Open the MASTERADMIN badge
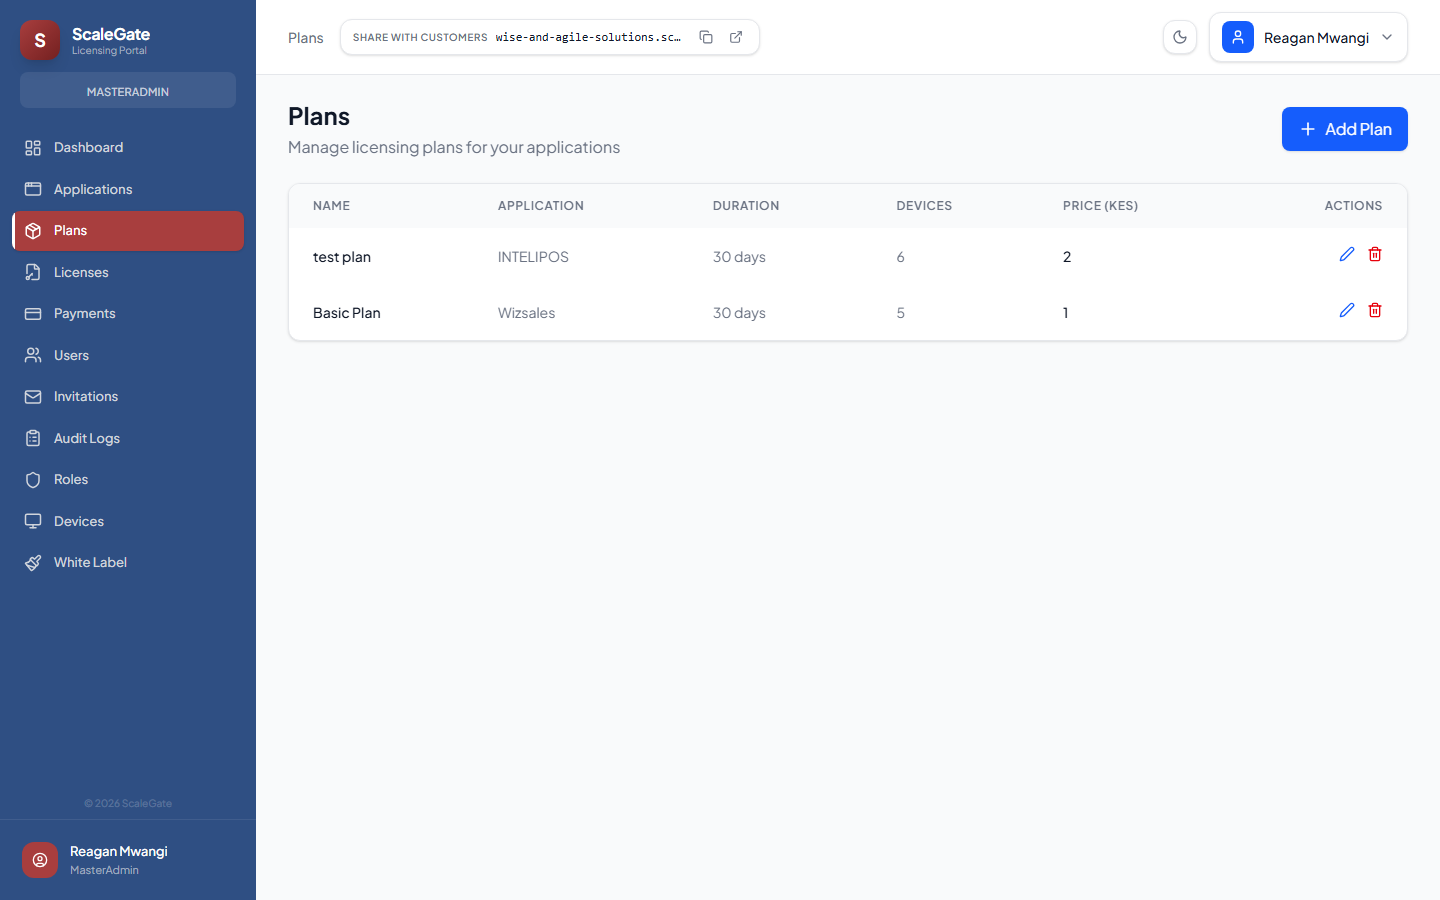This screenshot has height=900, width=1440. 128,90
